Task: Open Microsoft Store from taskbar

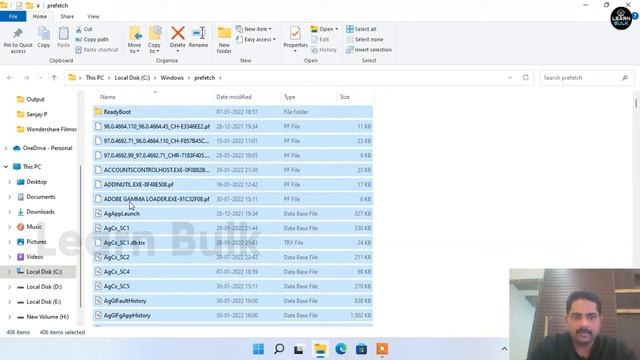Action: (x=361, y=349)
